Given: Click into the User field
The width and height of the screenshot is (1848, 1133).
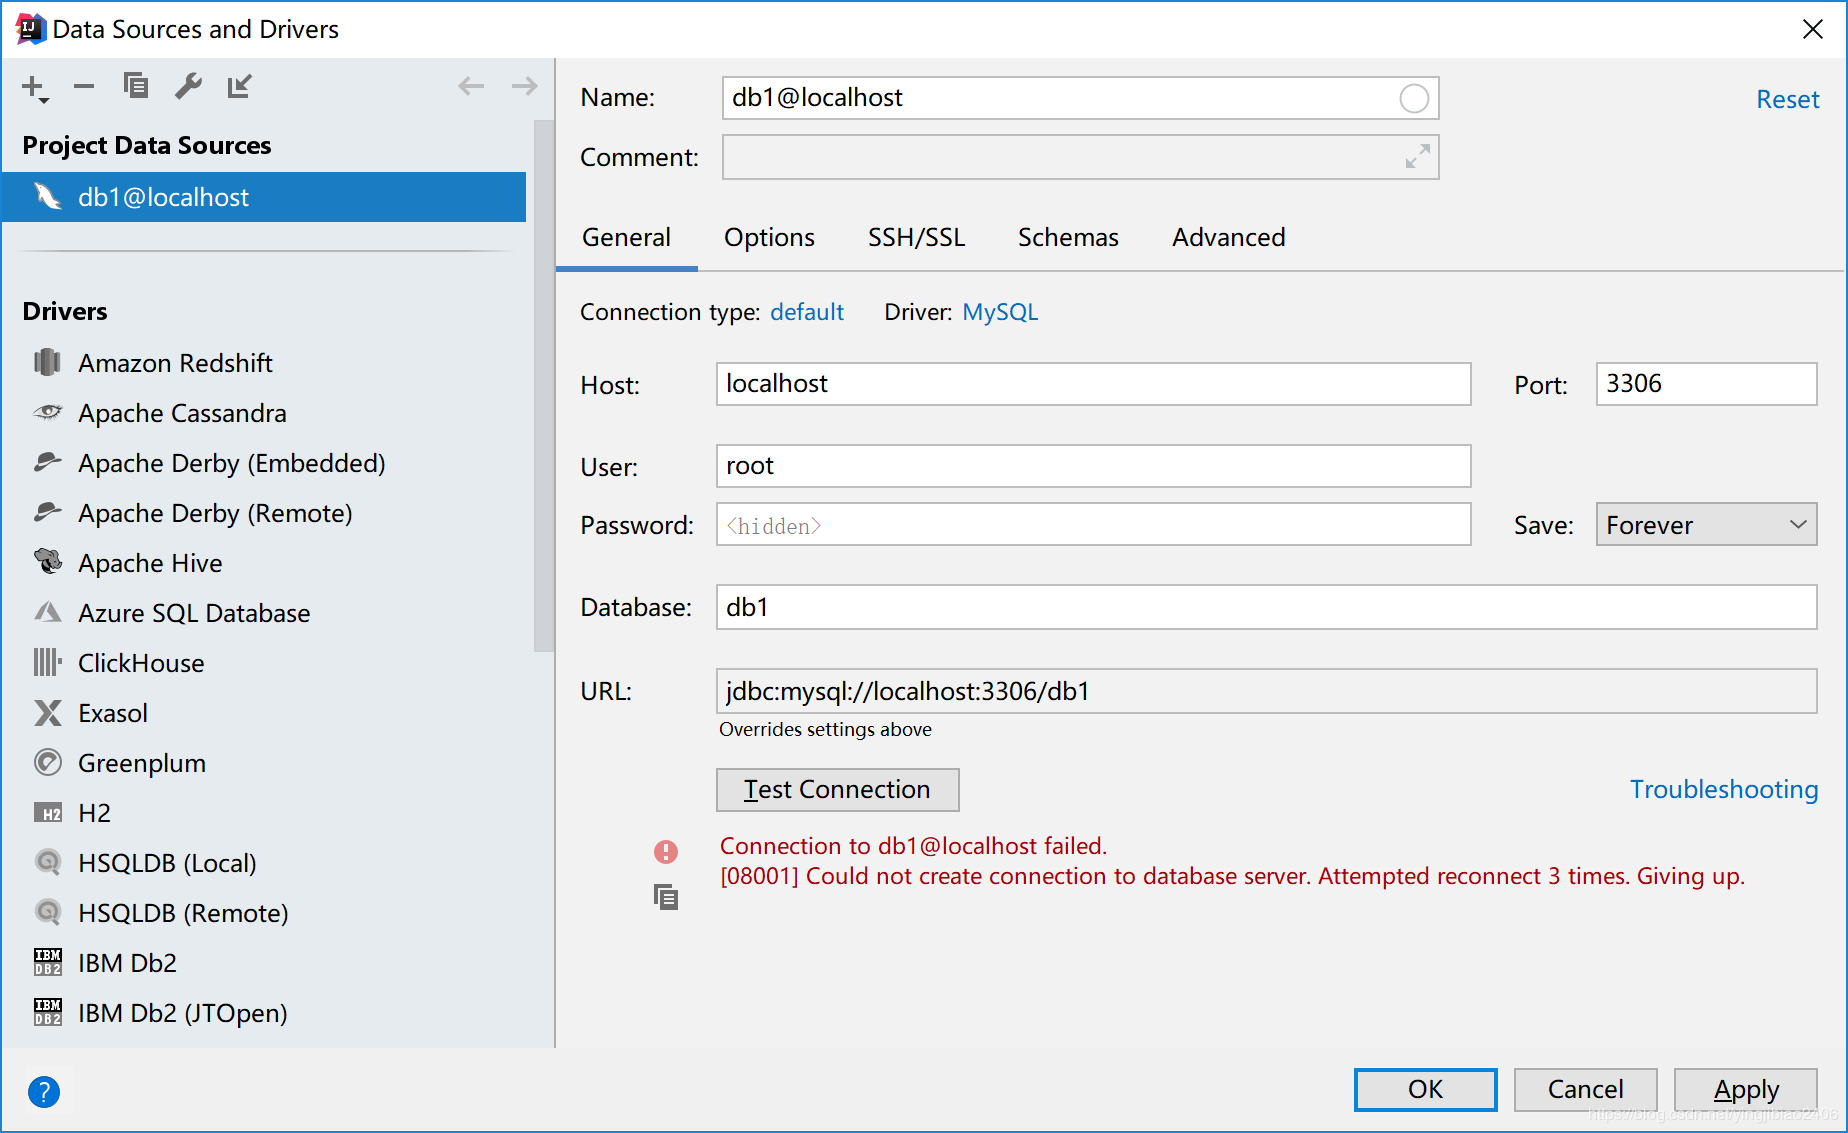Looking at the screenshot, I should click(x=1093, y=466).
